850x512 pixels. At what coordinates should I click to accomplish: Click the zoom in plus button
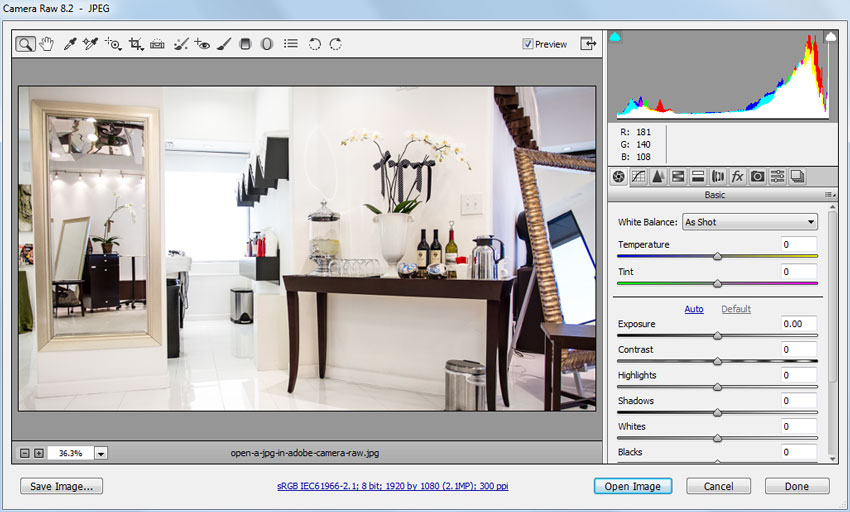(x=39, y=453)
